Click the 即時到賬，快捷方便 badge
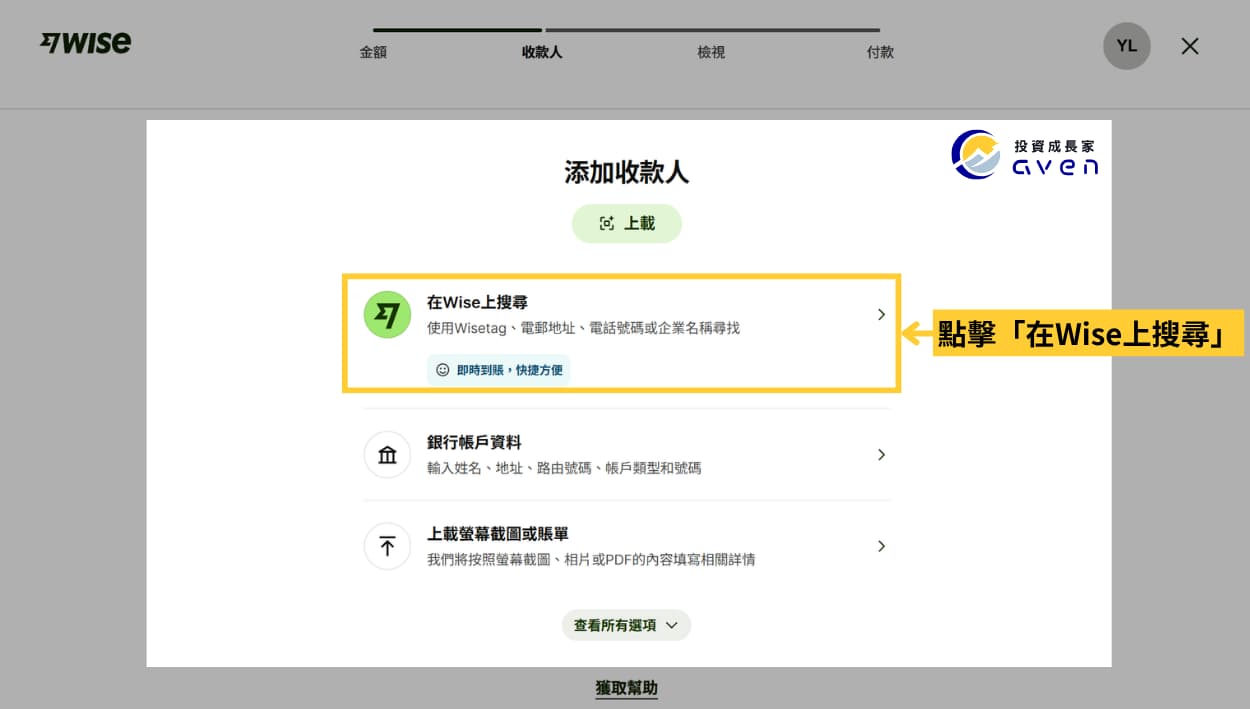This screenshot has height=709, width=1250. click(x=498, y=369)
